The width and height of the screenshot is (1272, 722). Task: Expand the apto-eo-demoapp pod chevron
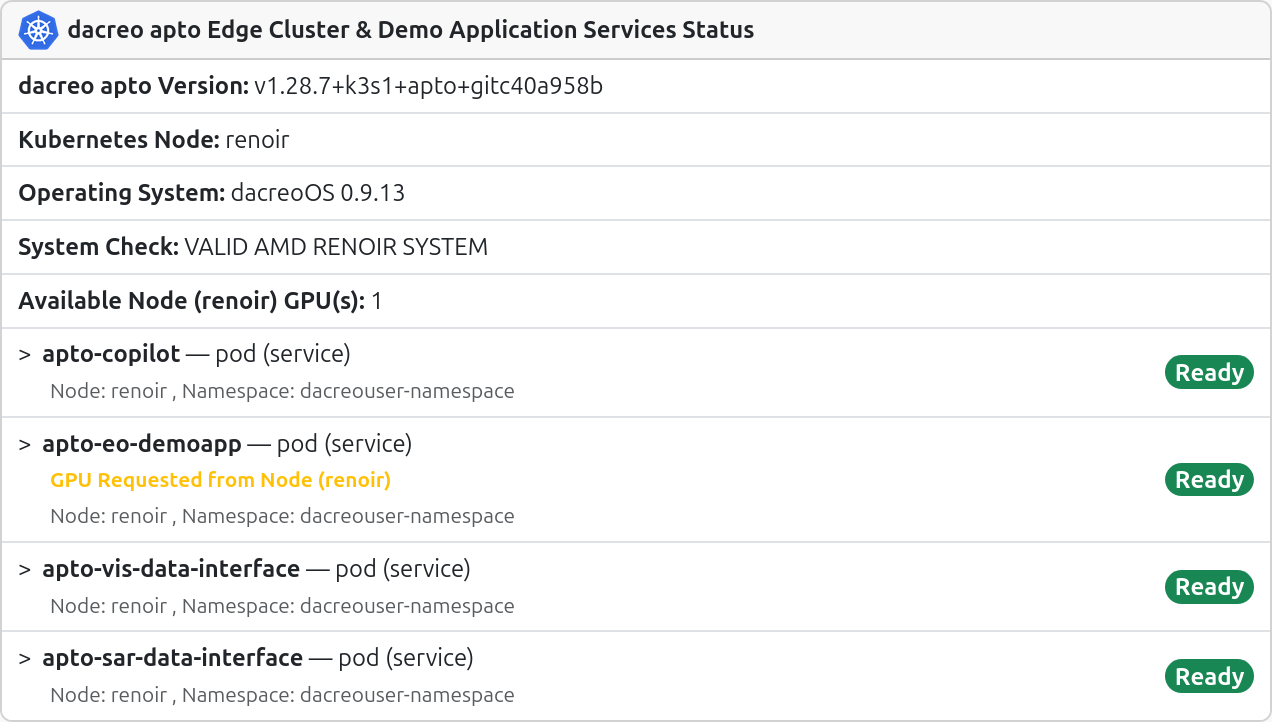[x=25, y=444]
